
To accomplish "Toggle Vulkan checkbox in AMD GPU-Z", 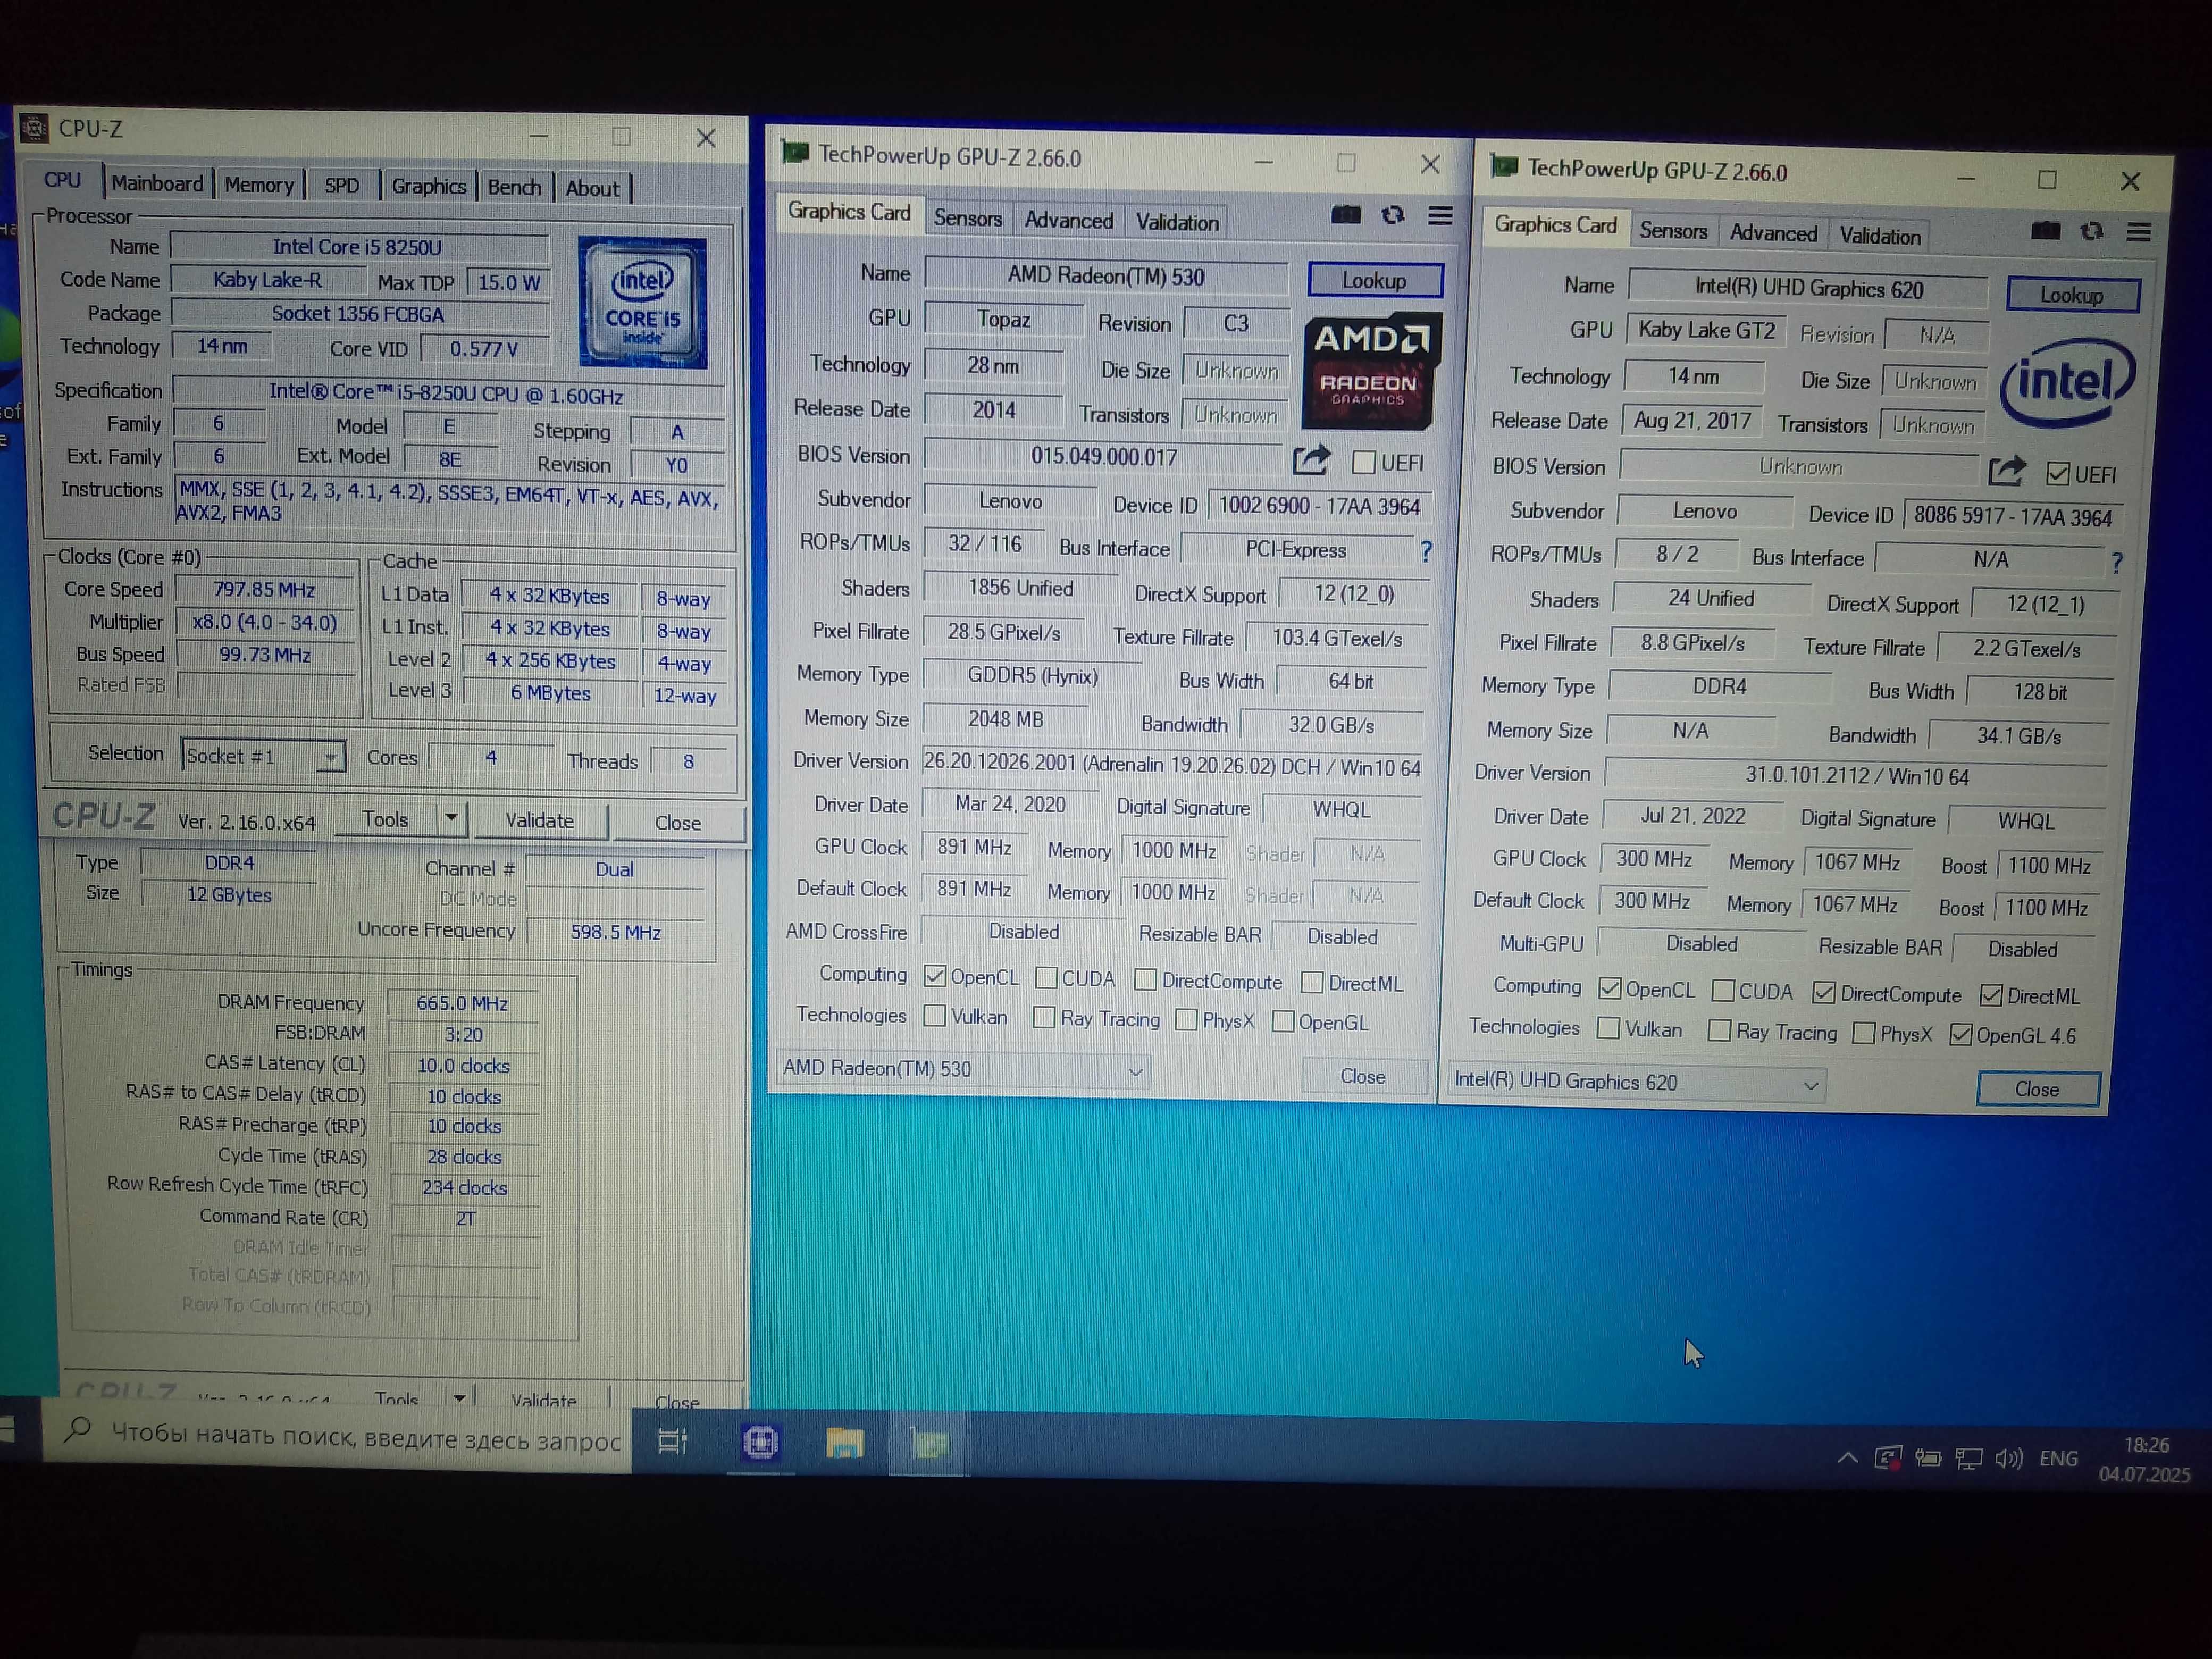I will coord(935,1015).
